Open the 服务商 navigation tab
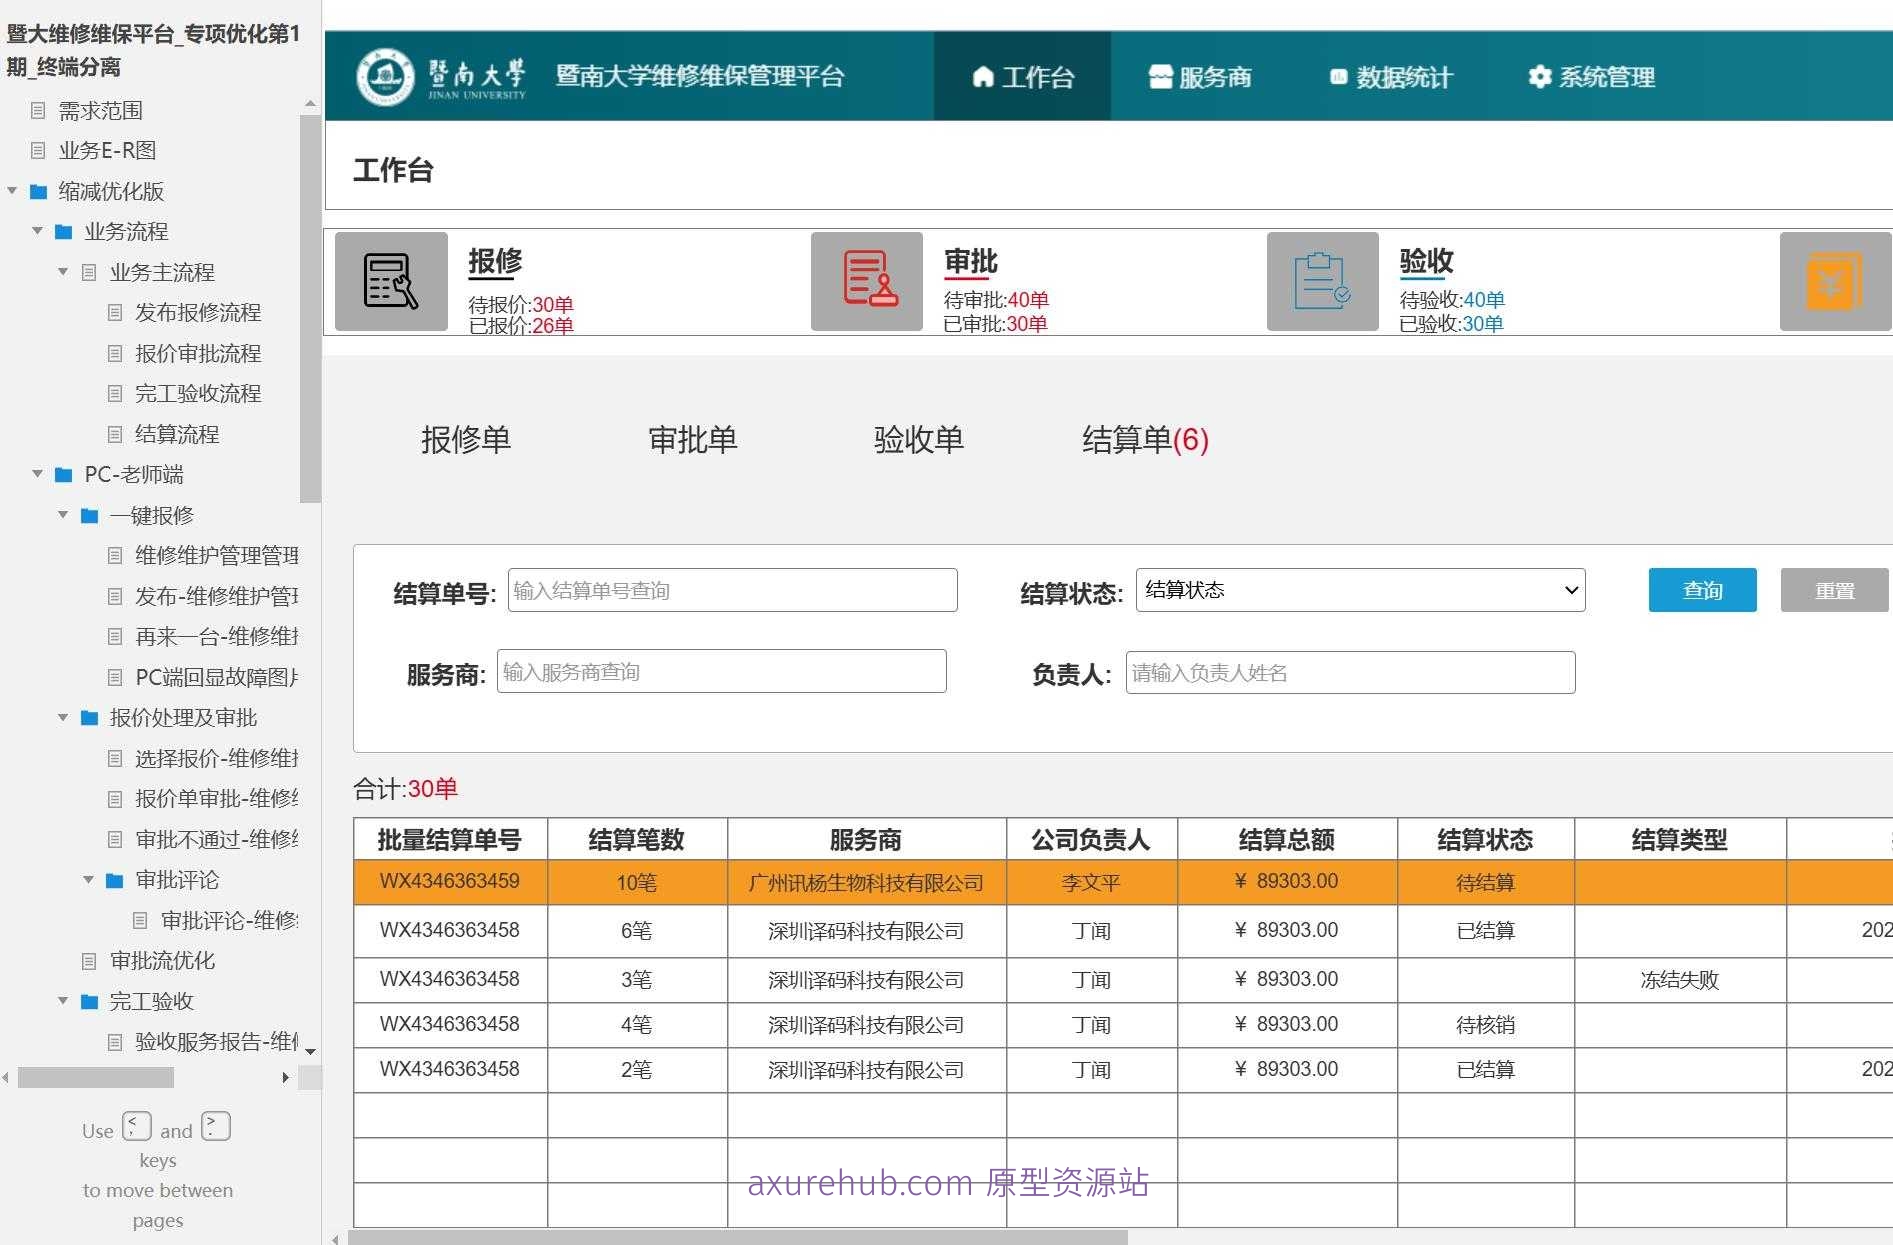This screenshot has height=1245, width=1893. tap(1199, 76)
